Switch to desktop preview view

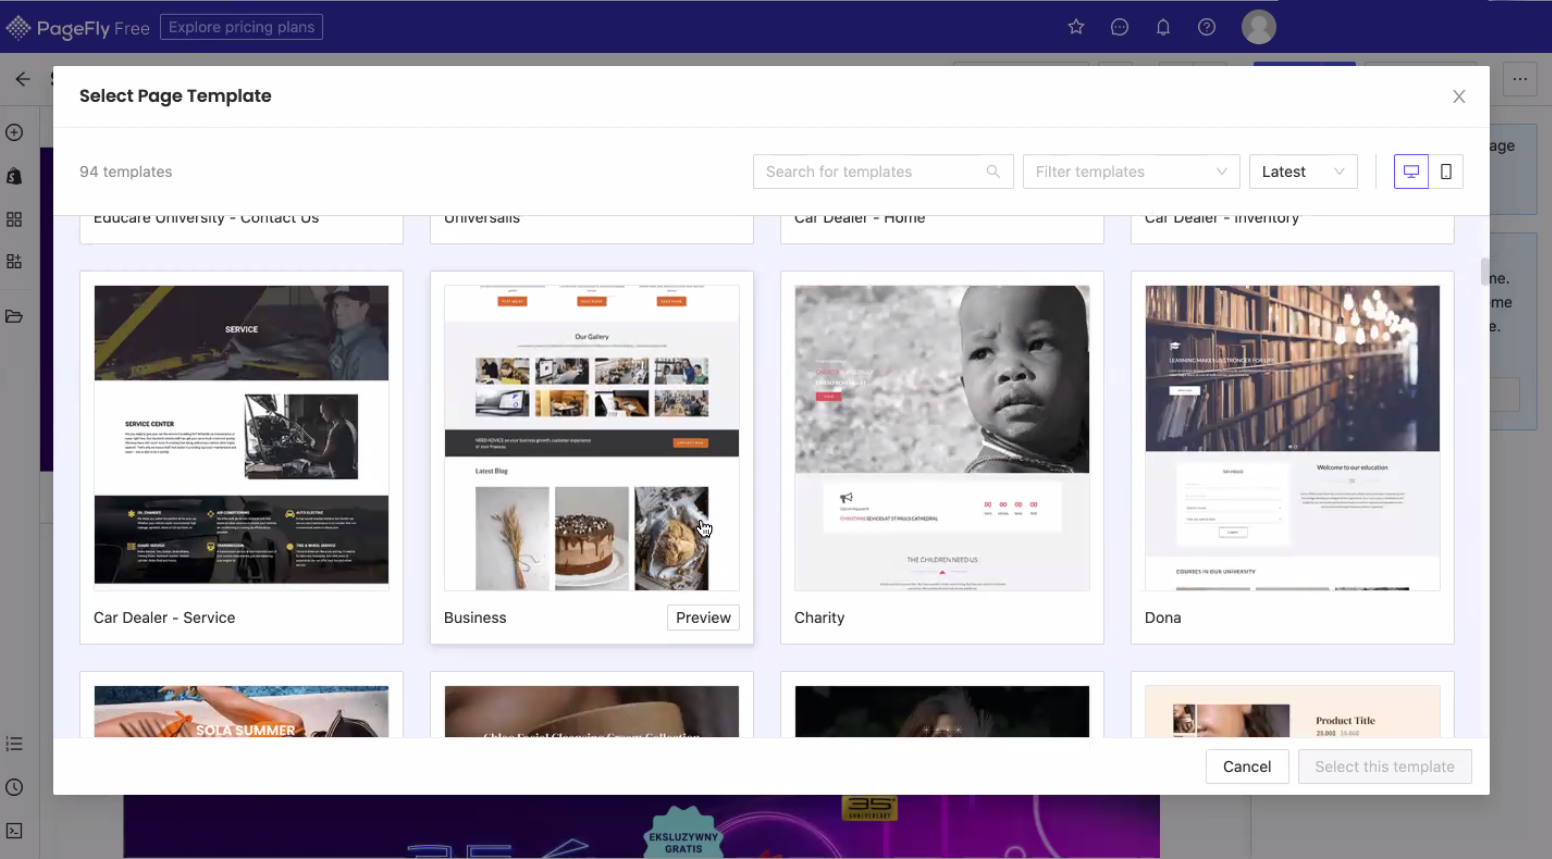click(x=1411, y=172)
